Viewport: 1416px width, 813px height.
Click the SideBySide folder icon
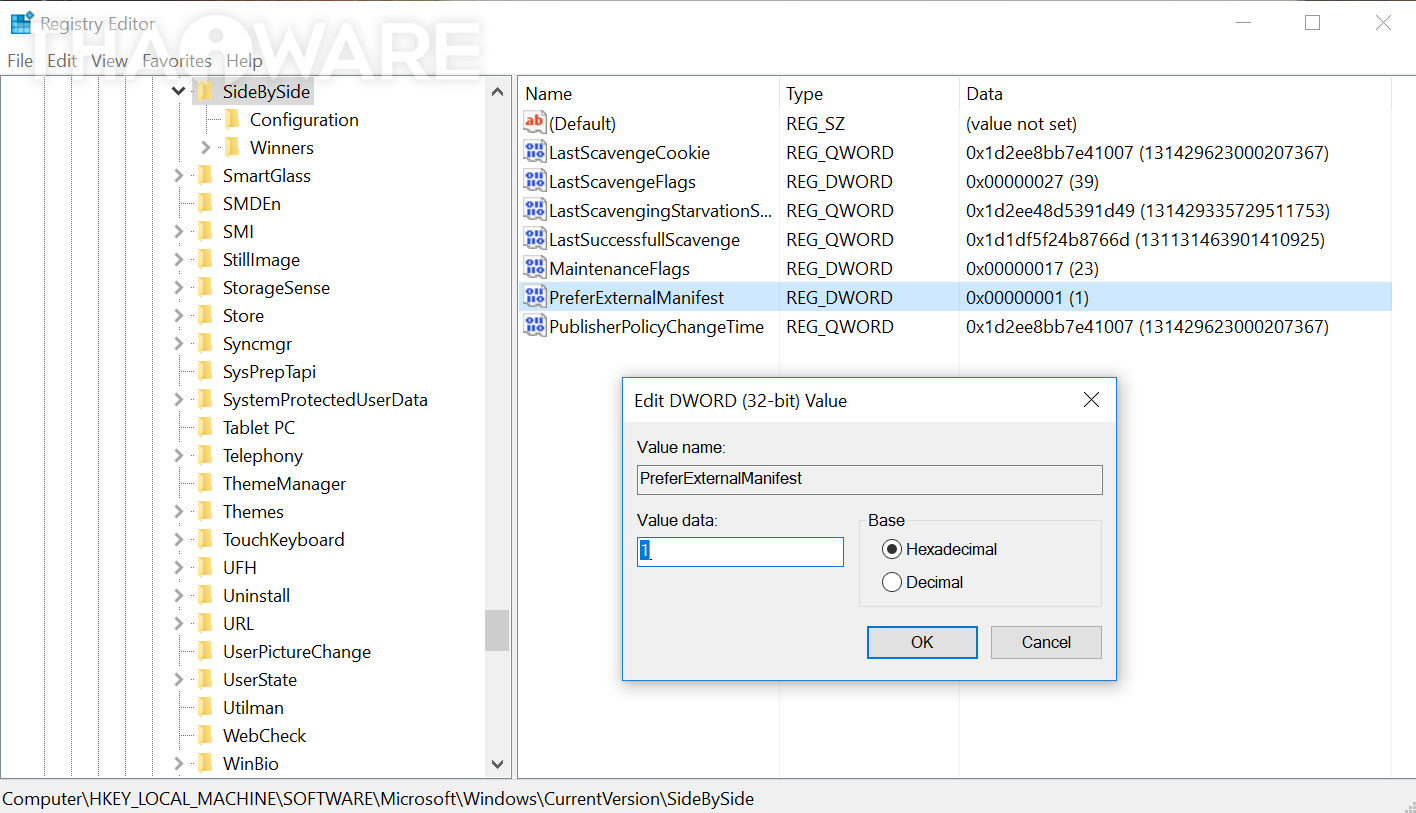pos(205,92)
